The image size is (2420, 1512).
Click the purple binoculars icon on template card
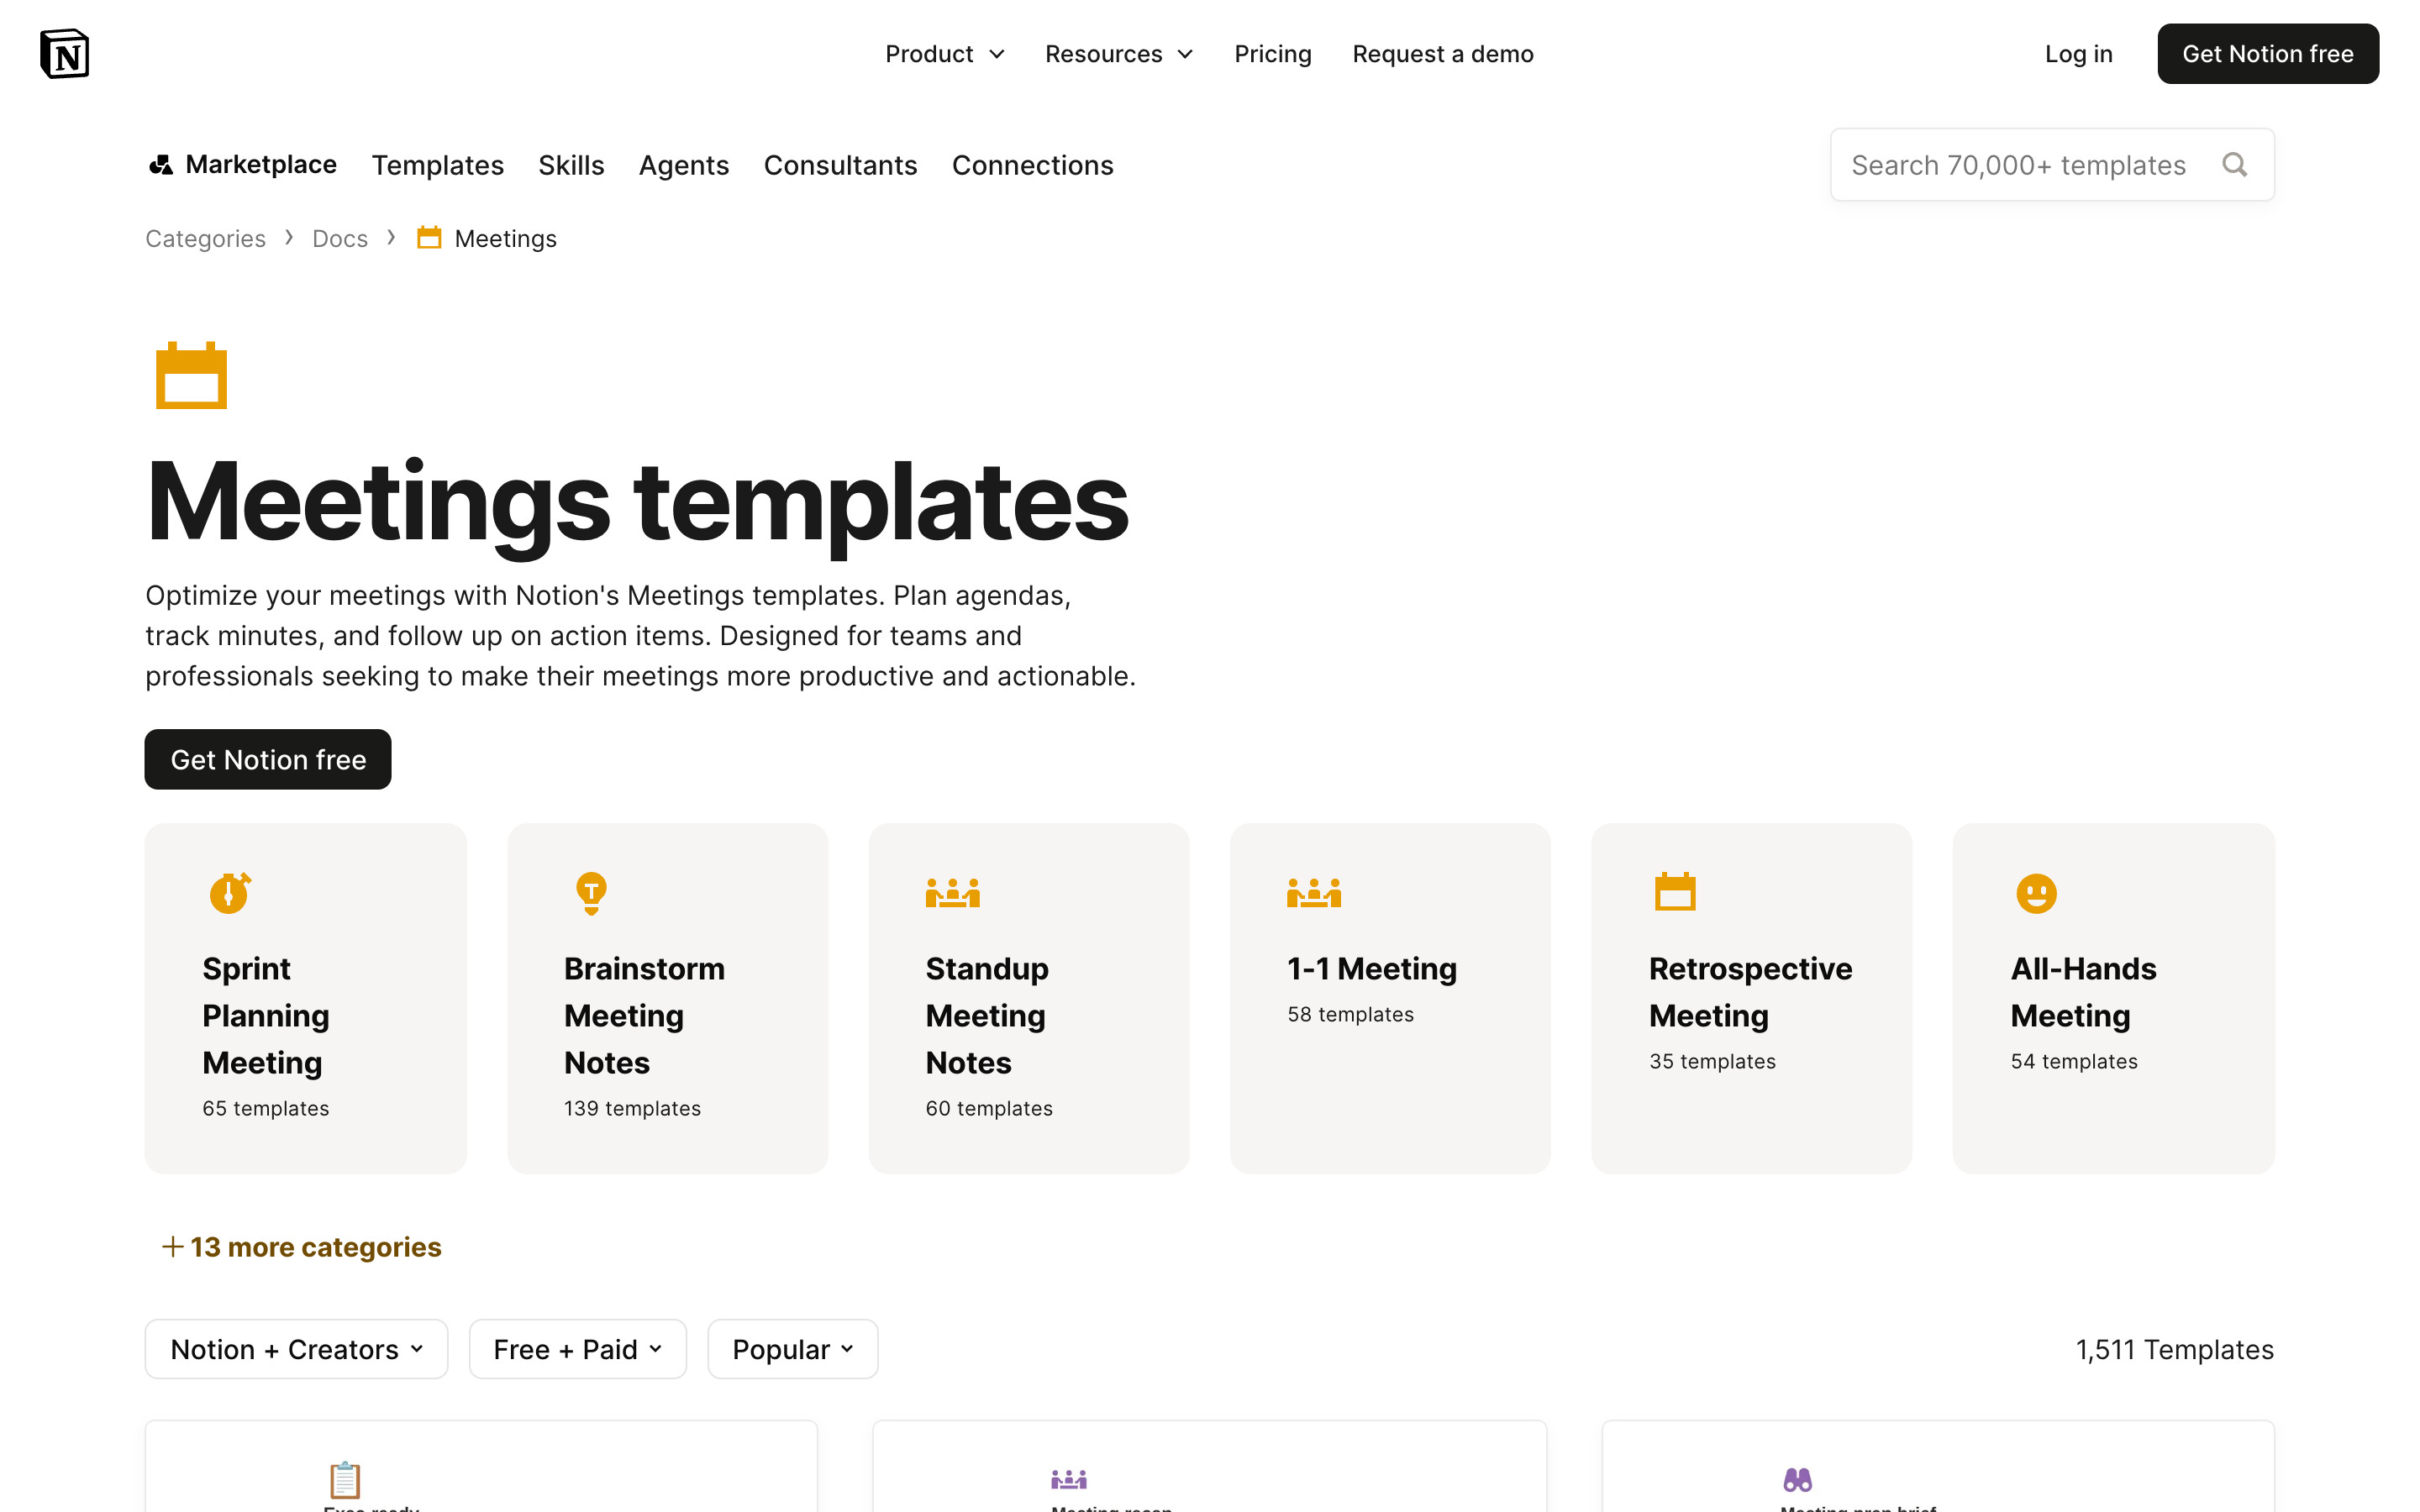[1797, 1479]
